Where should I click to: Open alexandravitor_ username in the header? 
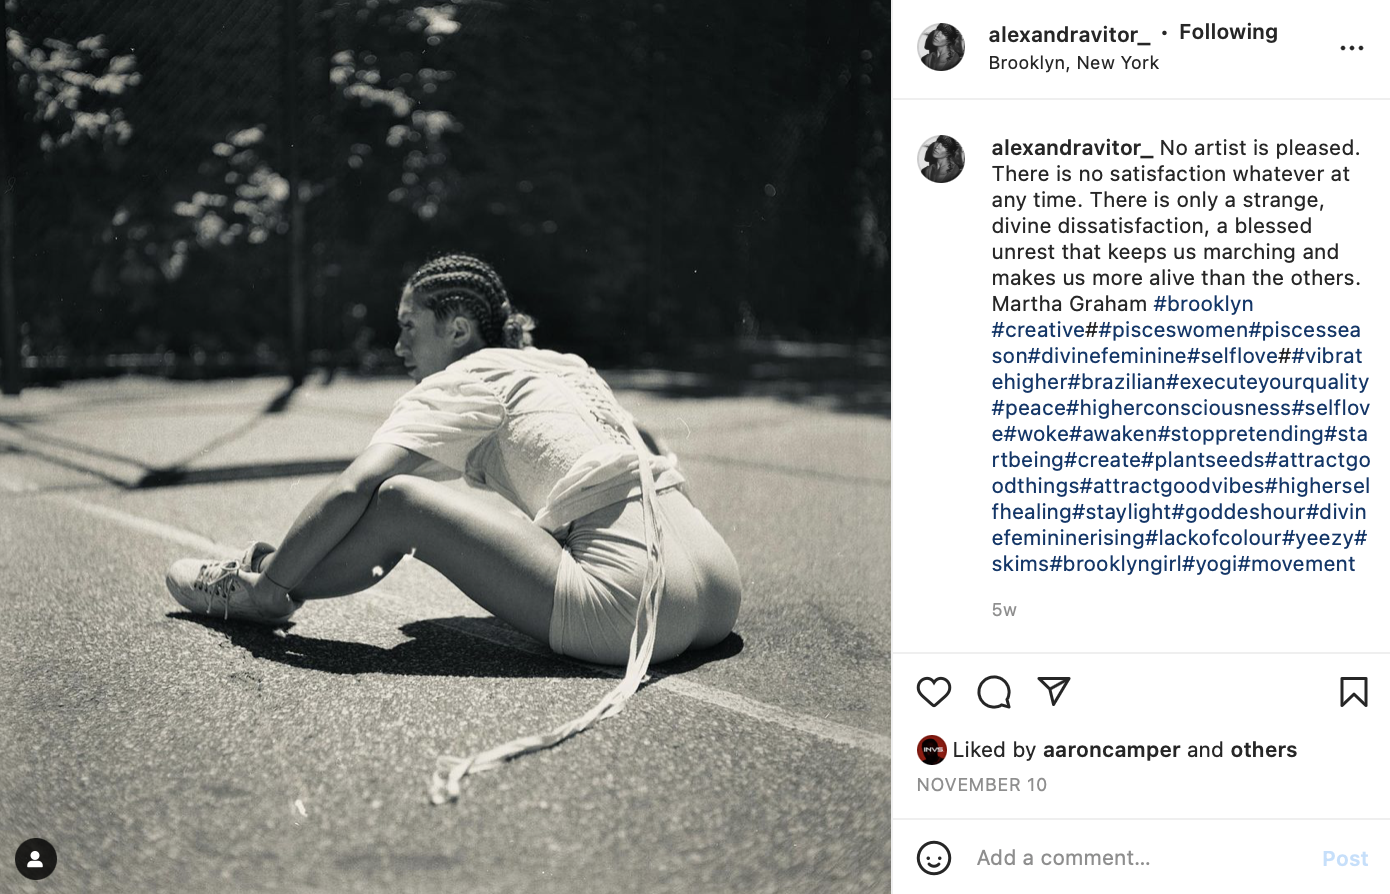(1069, 34)
